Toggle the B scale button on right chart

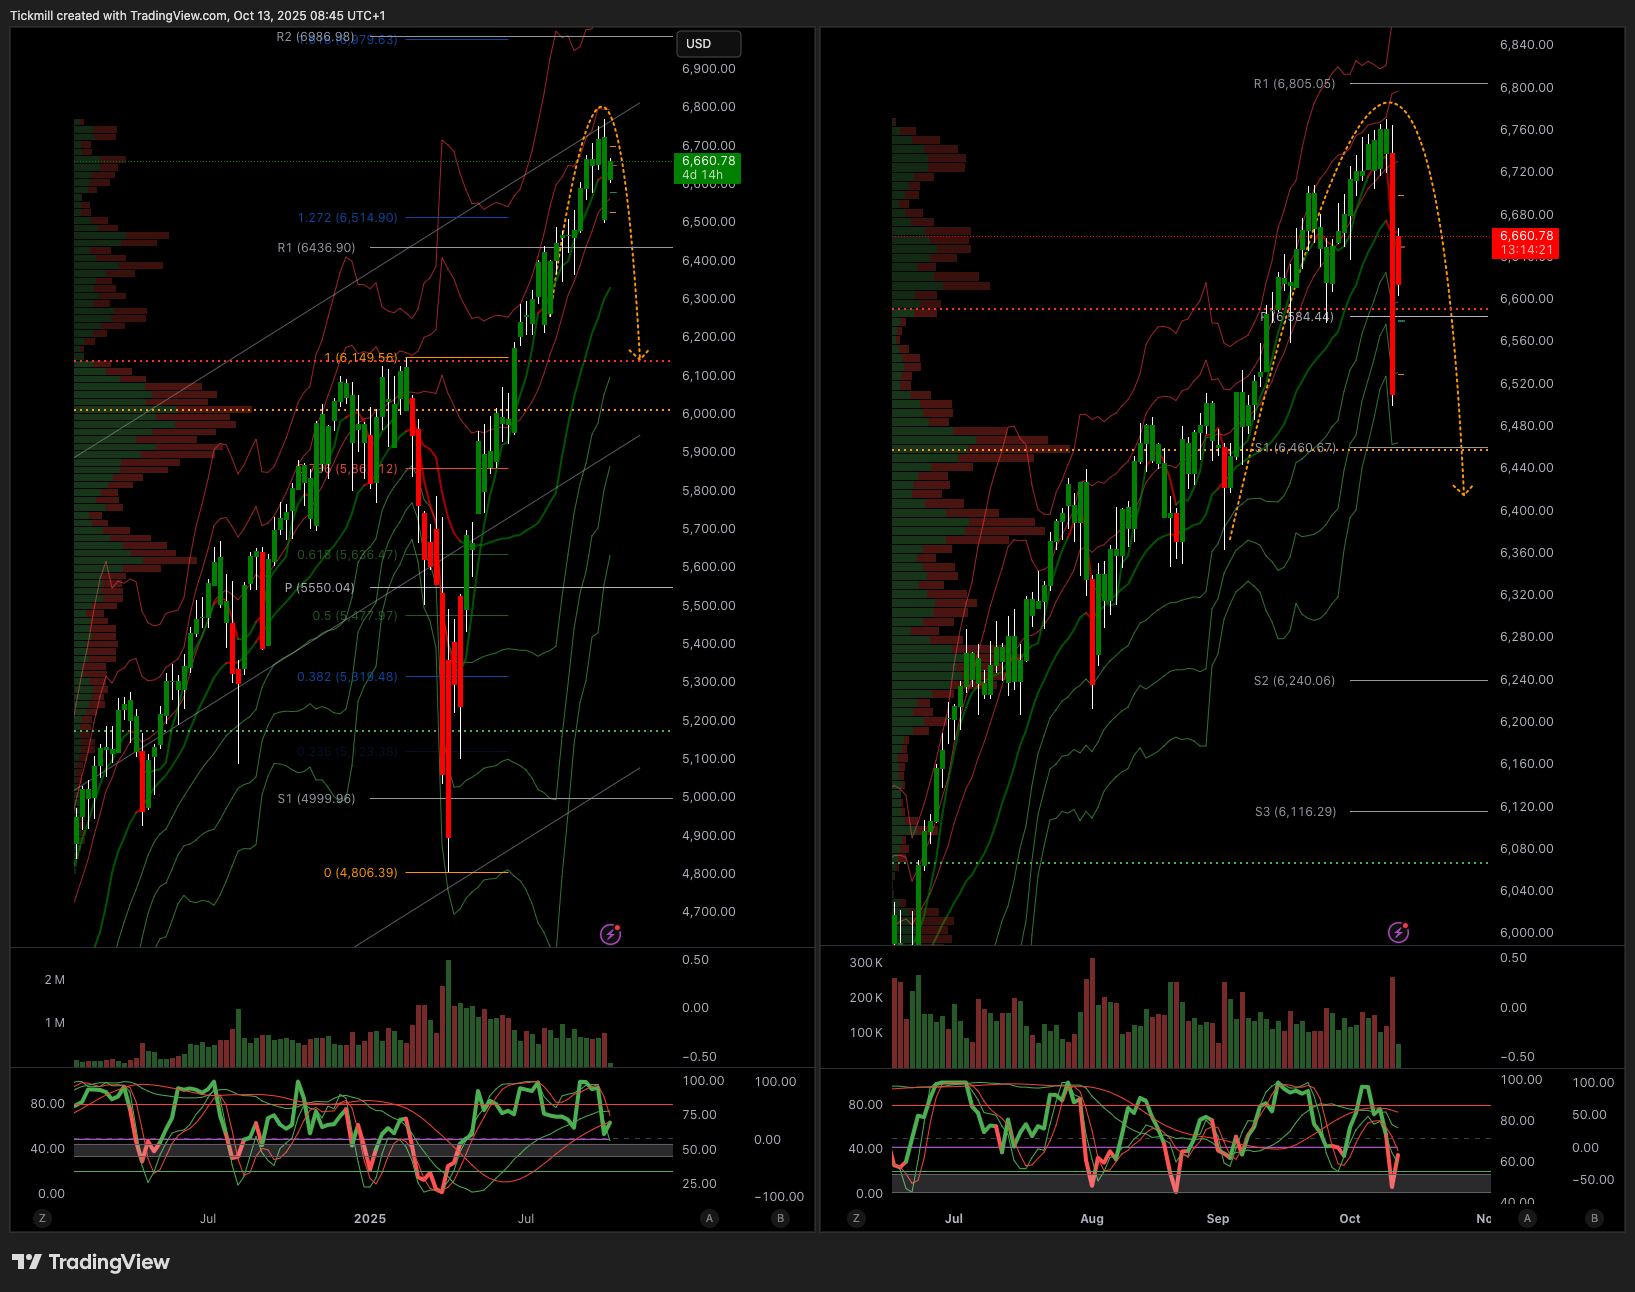tap(1594, 1218)
